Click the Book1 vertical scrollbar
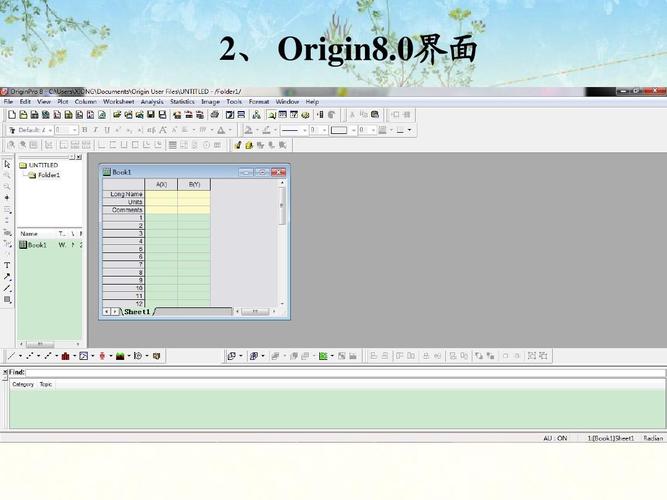 coord(282,243)
